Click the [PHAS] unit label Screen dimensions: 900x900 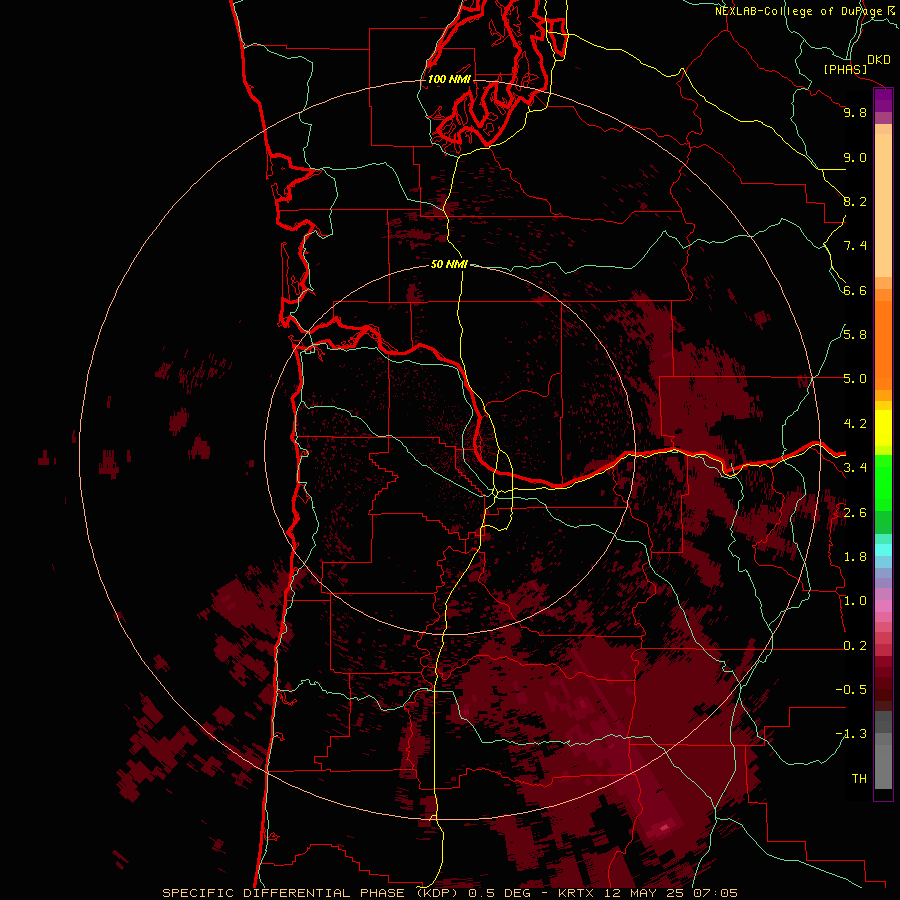[x=845, y=70]
